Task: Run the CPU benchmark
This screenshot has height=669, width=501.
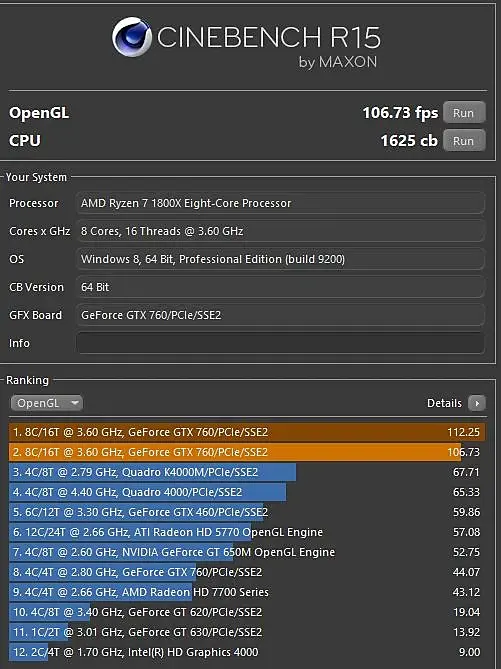Action: [x=464, y=141]
